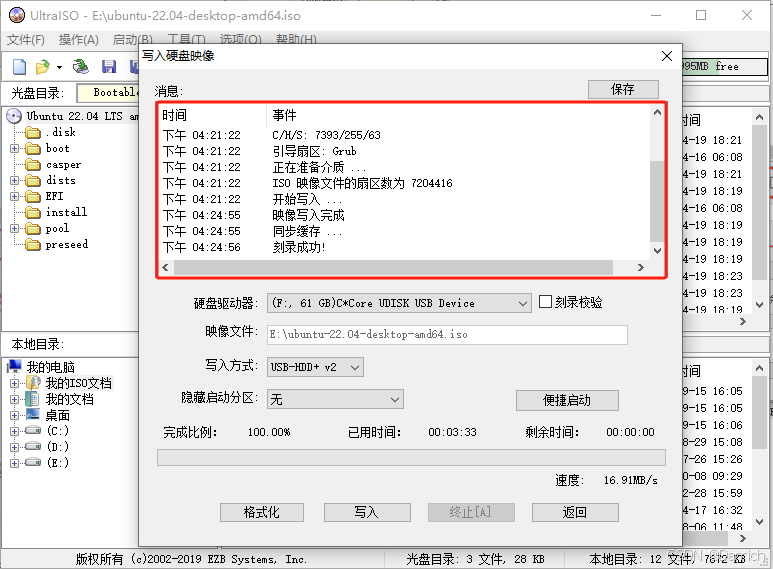773x569 pixels.
Task: Click the 时间 column header in log
Action: [175, 115]
